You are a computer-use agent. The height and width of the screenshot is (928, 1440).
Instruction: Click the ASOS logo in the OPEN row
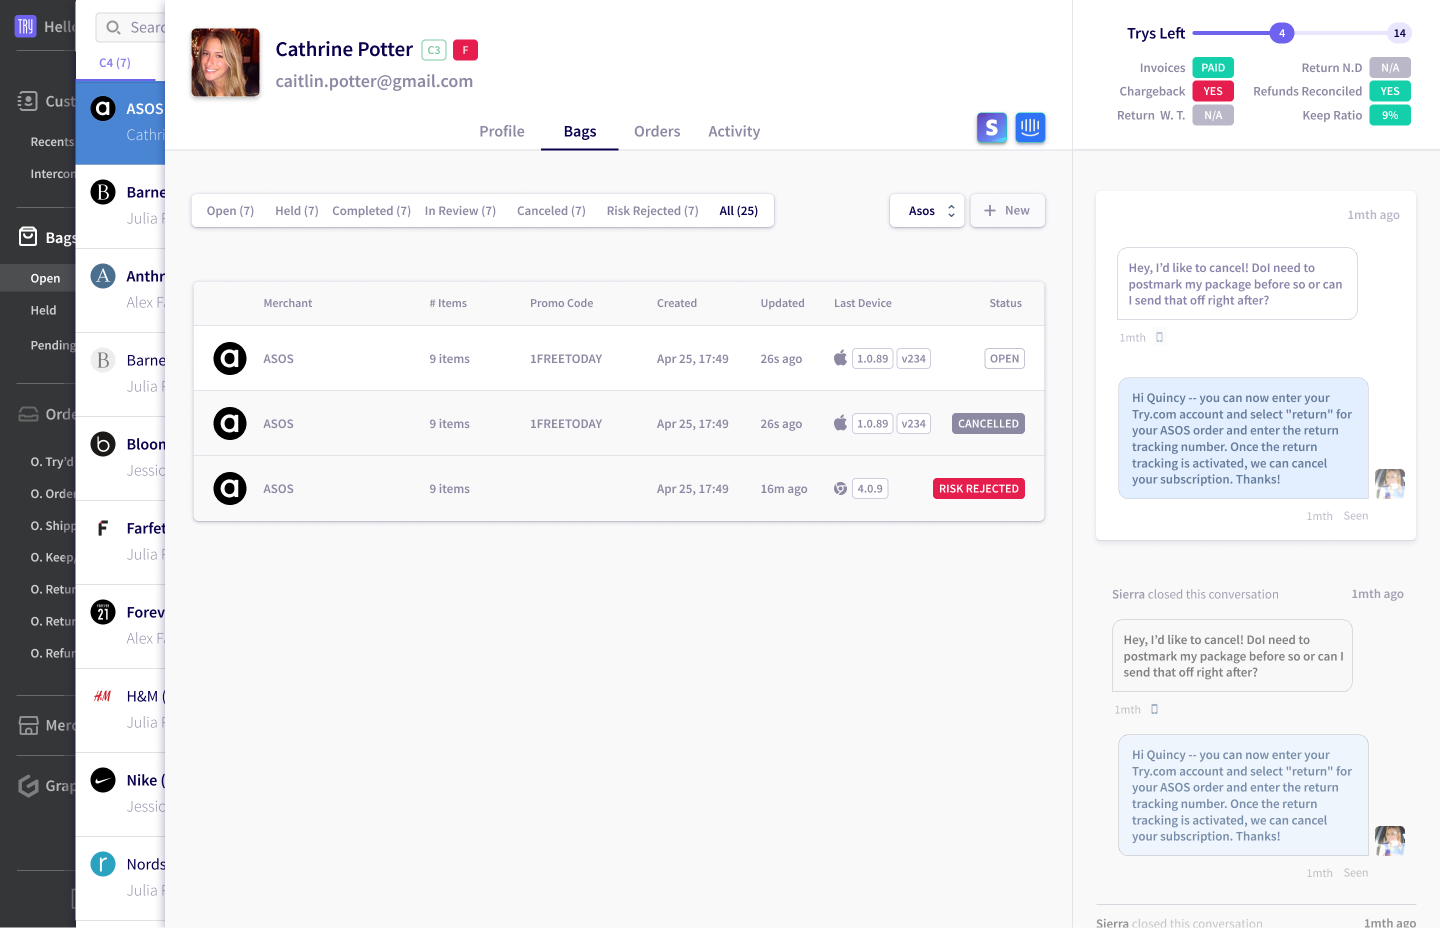point(230,358)
